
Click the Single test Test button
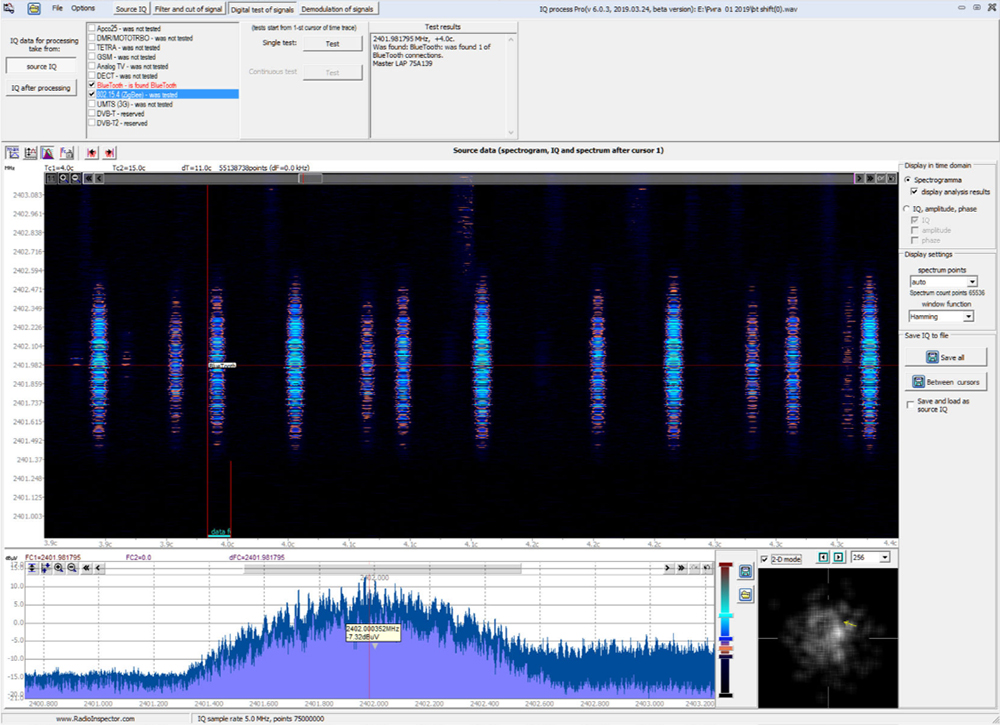coord(332,44)
